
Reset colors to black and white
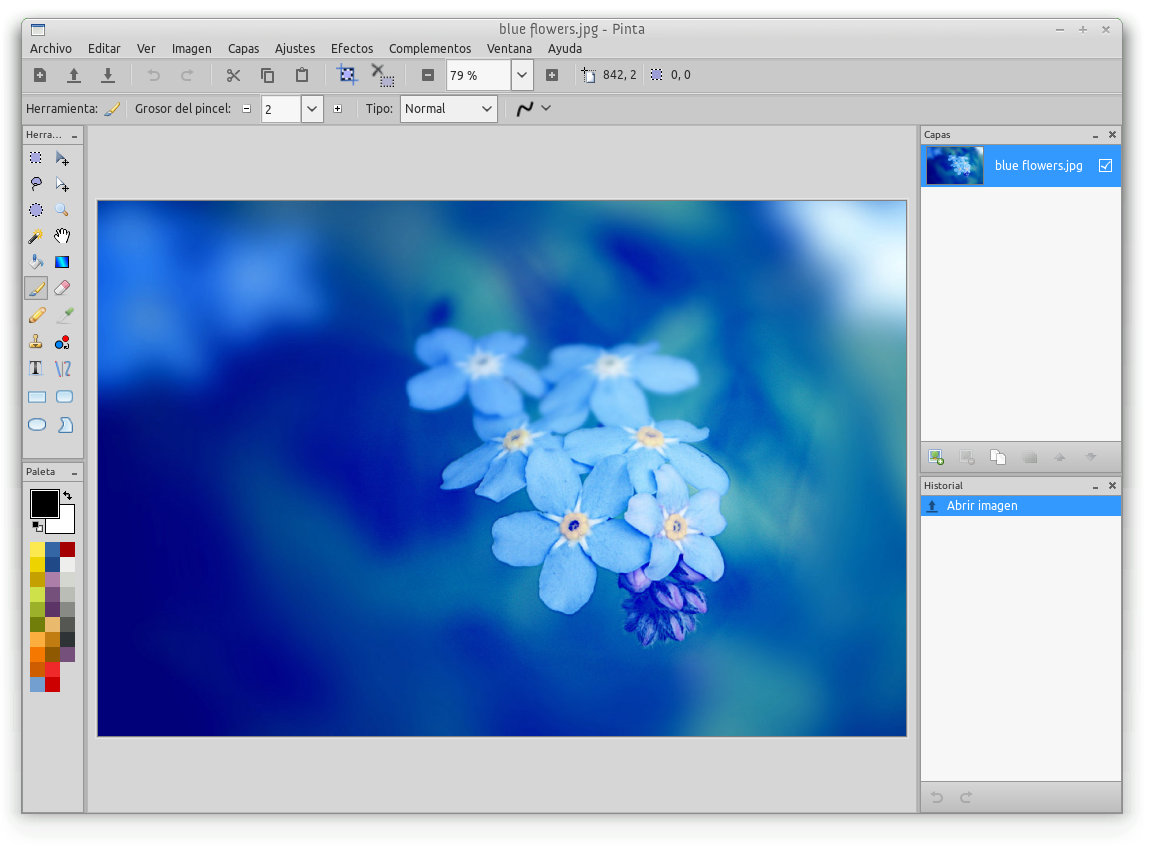[x=37, y=526]
